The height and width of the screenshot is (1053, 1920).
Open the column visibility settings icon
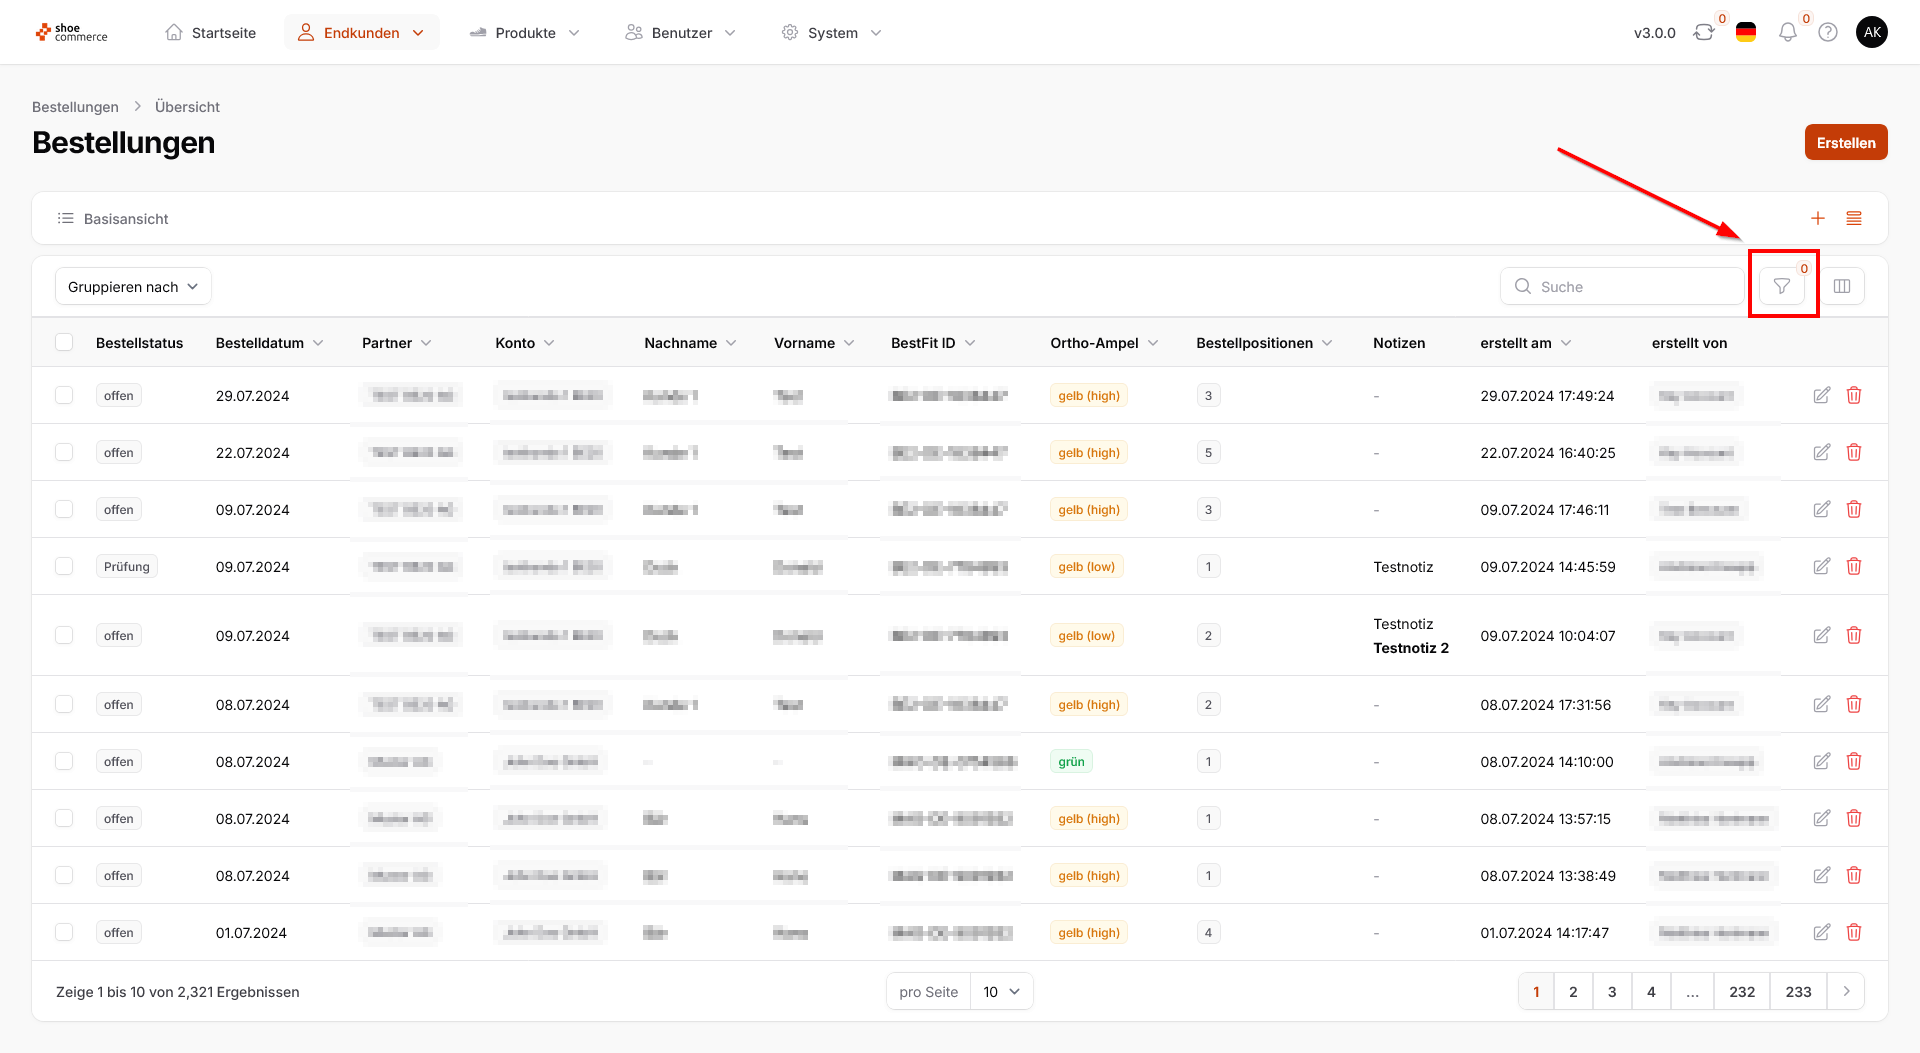pos(1842,287)
